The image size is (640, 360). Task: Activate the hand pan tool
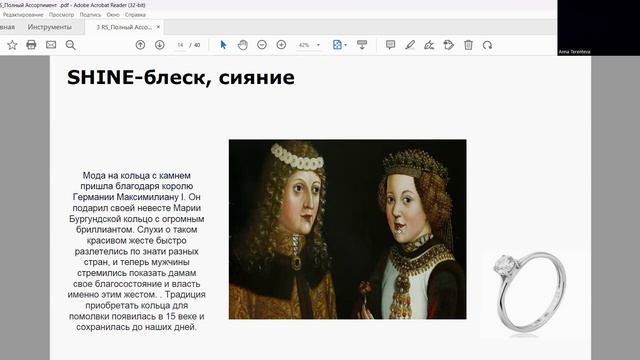tap(242, 45)
